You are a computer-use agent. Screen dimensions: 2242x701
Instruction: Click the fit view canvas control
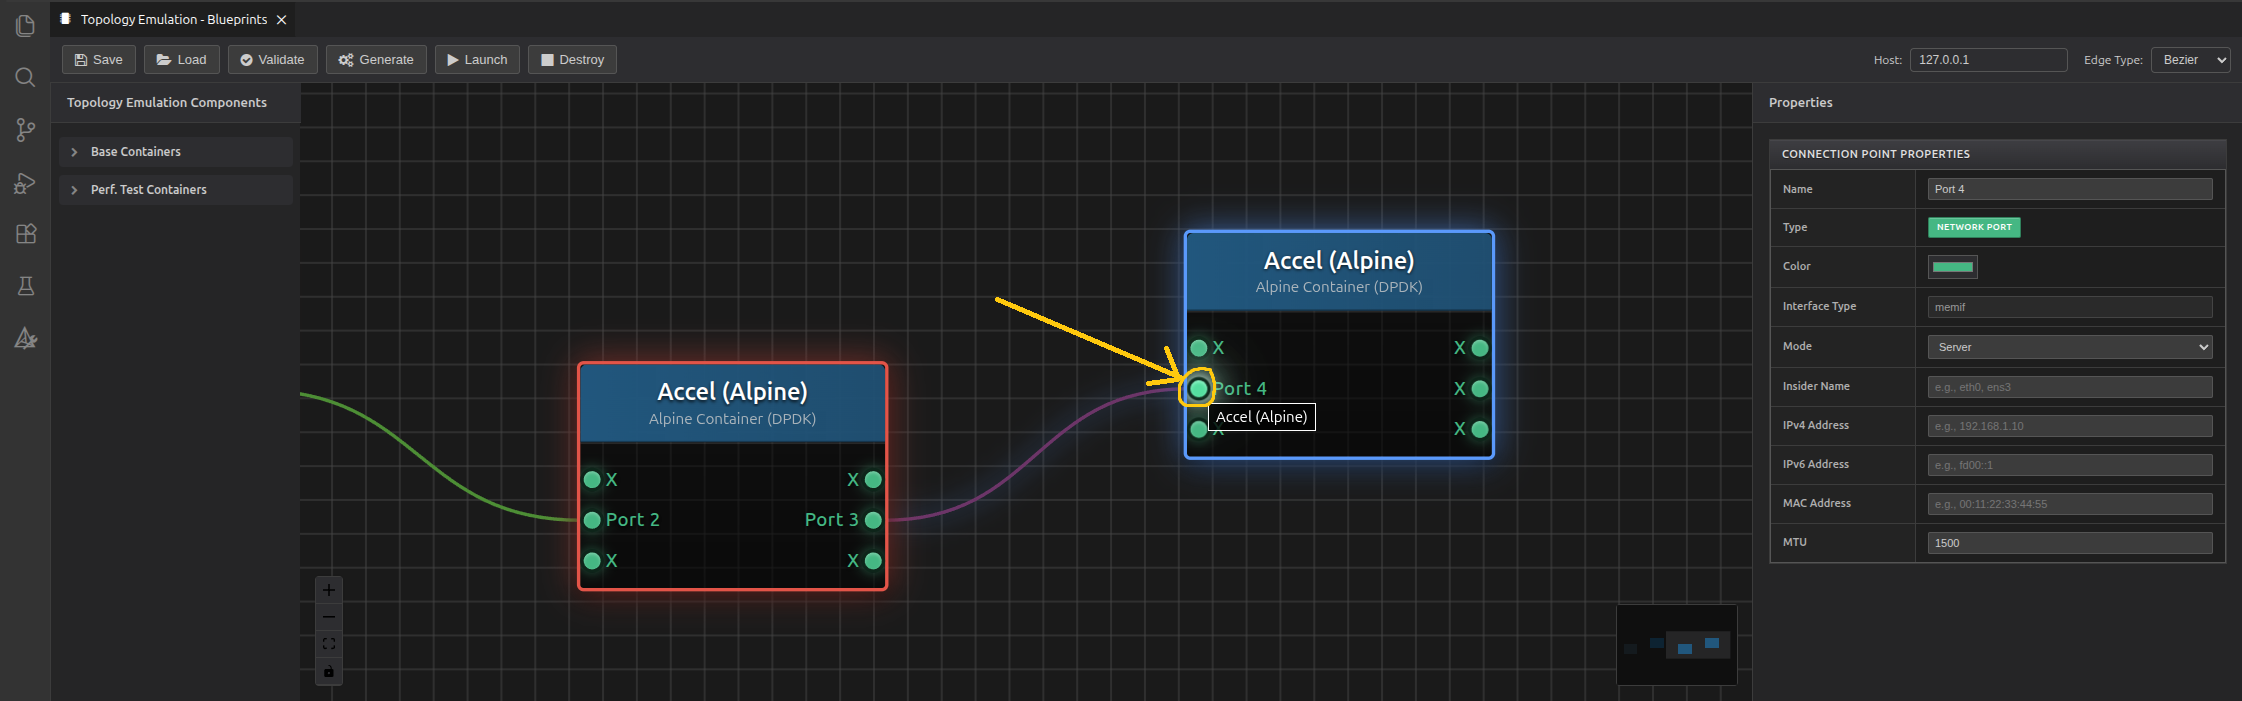(x=329, y=644)
